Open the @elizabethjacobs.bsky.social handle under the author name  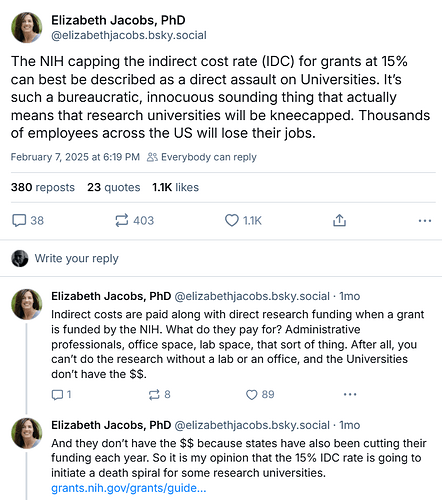[x=129, y=35]
